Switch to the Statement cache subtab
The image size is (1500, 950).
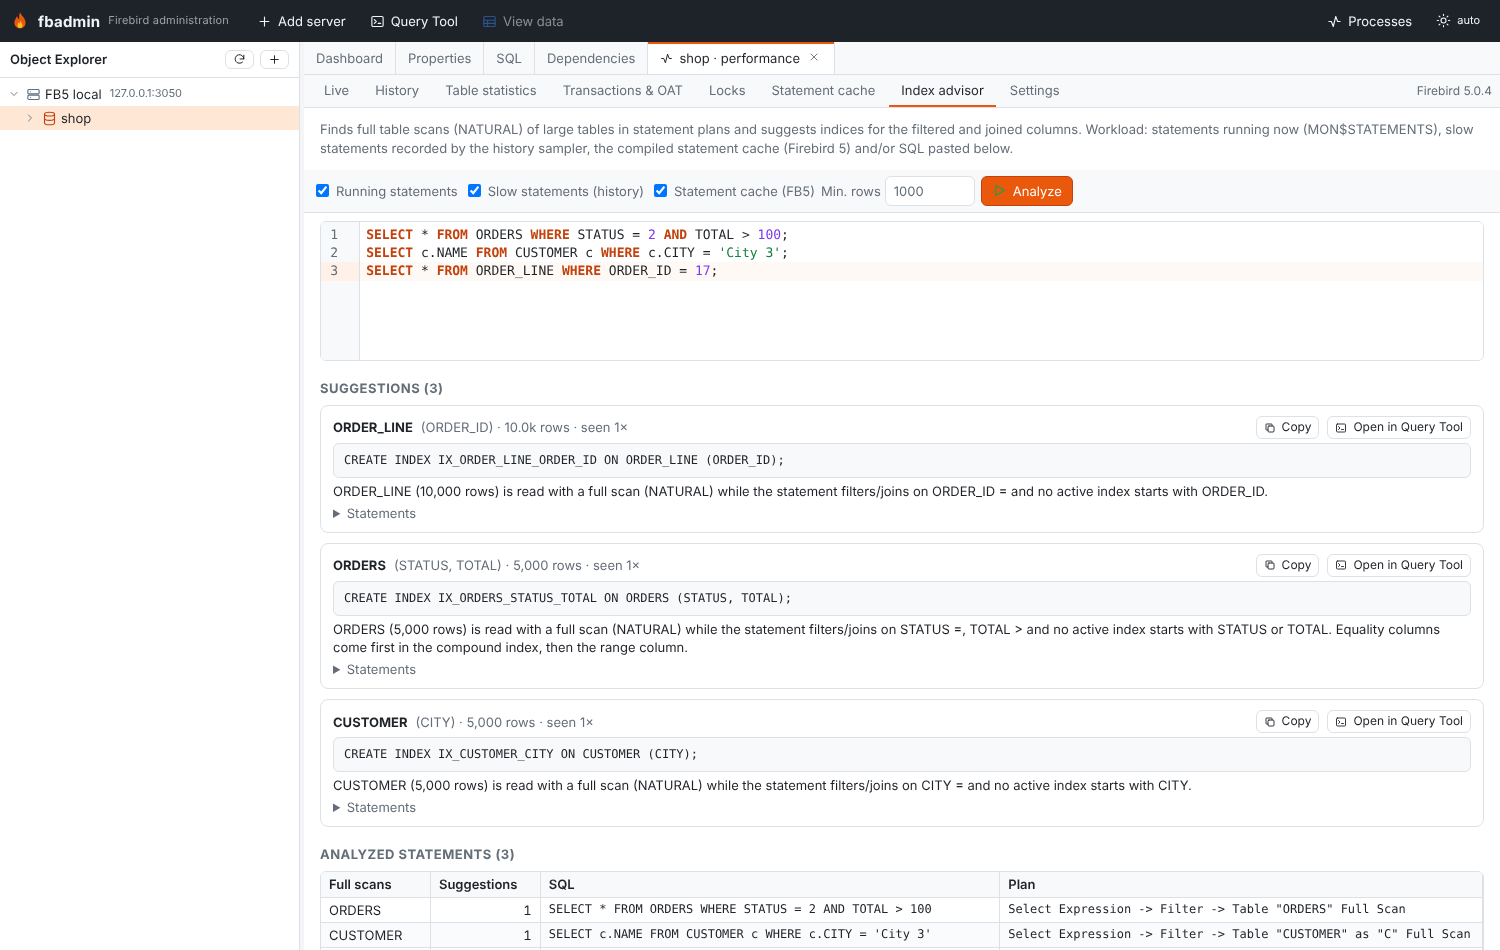[823, 91]
